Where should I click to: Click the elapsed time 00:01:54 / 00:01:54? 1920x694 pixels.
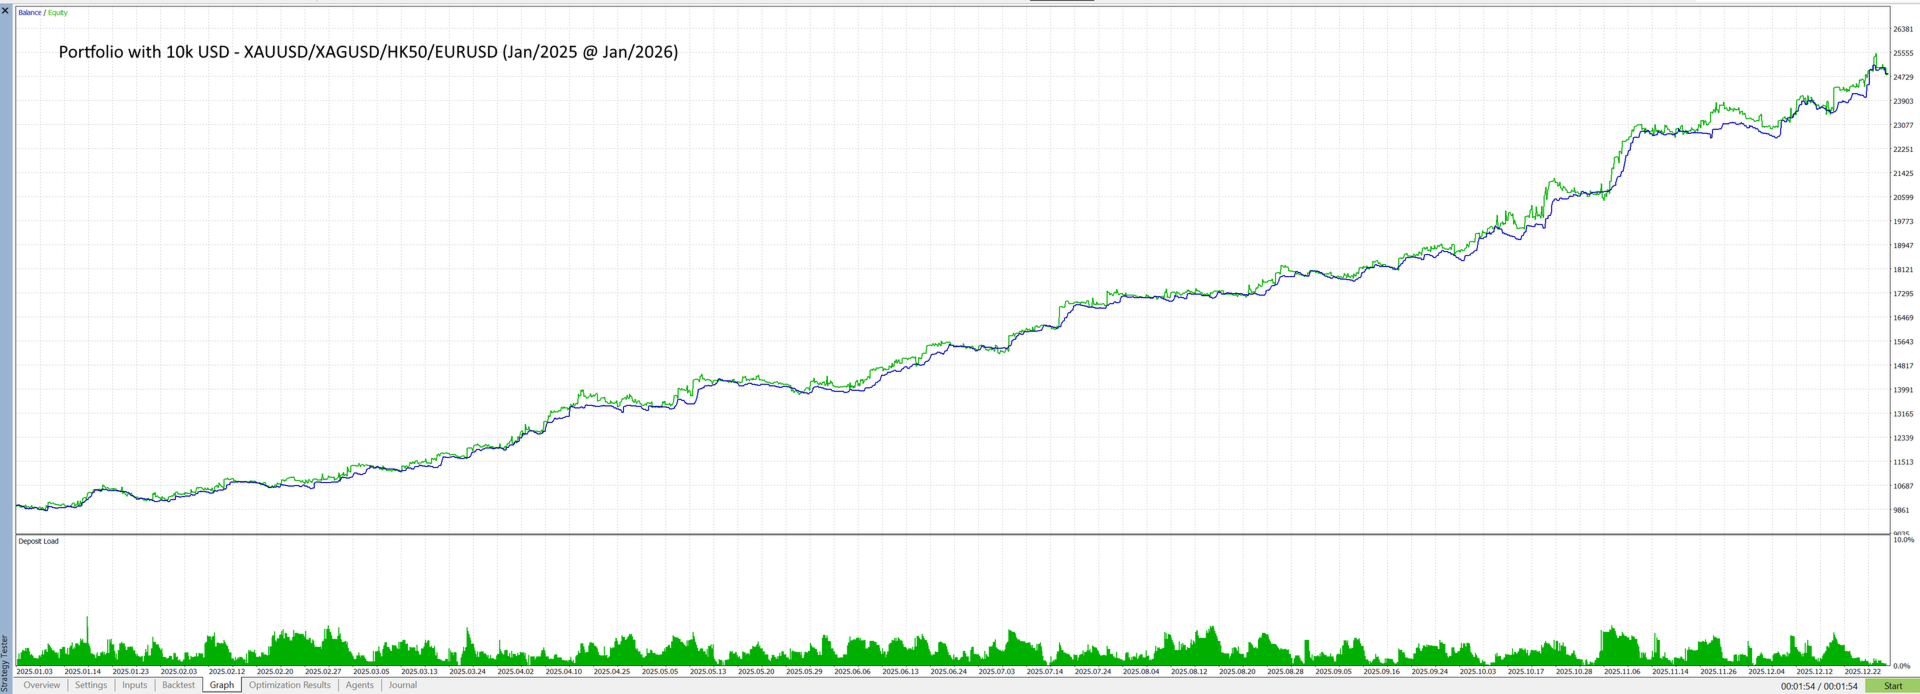[1819, 686]
